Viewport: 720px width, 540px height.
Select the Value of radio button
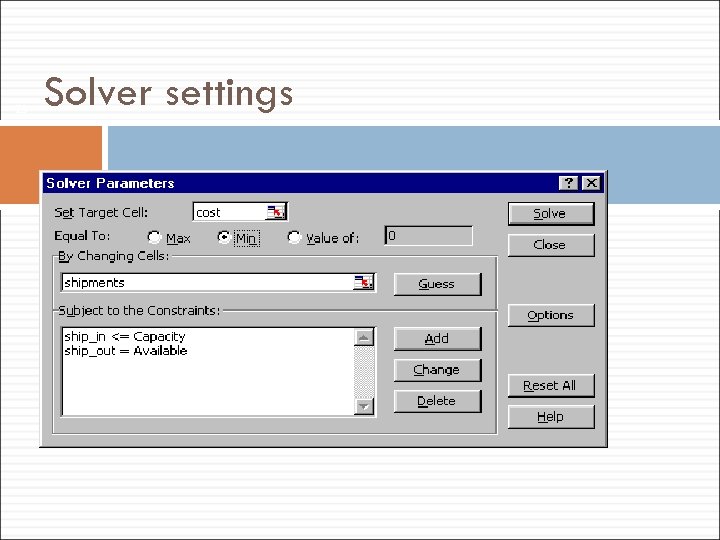(x=294, y=237)
